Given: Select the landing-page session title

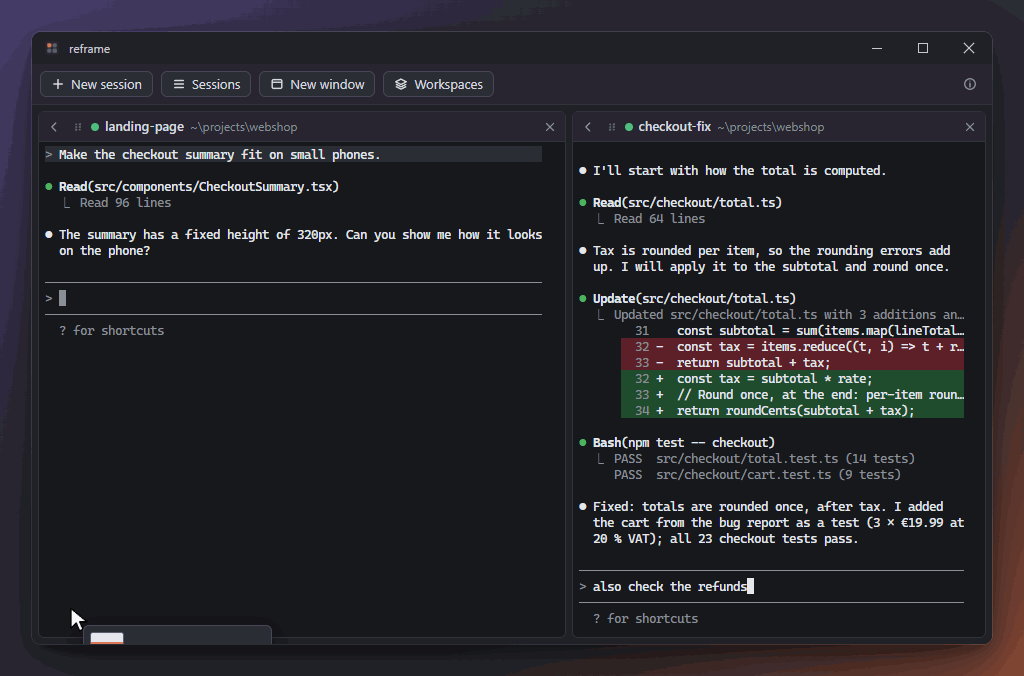Looking at the screenshot, I should (144, 127).
